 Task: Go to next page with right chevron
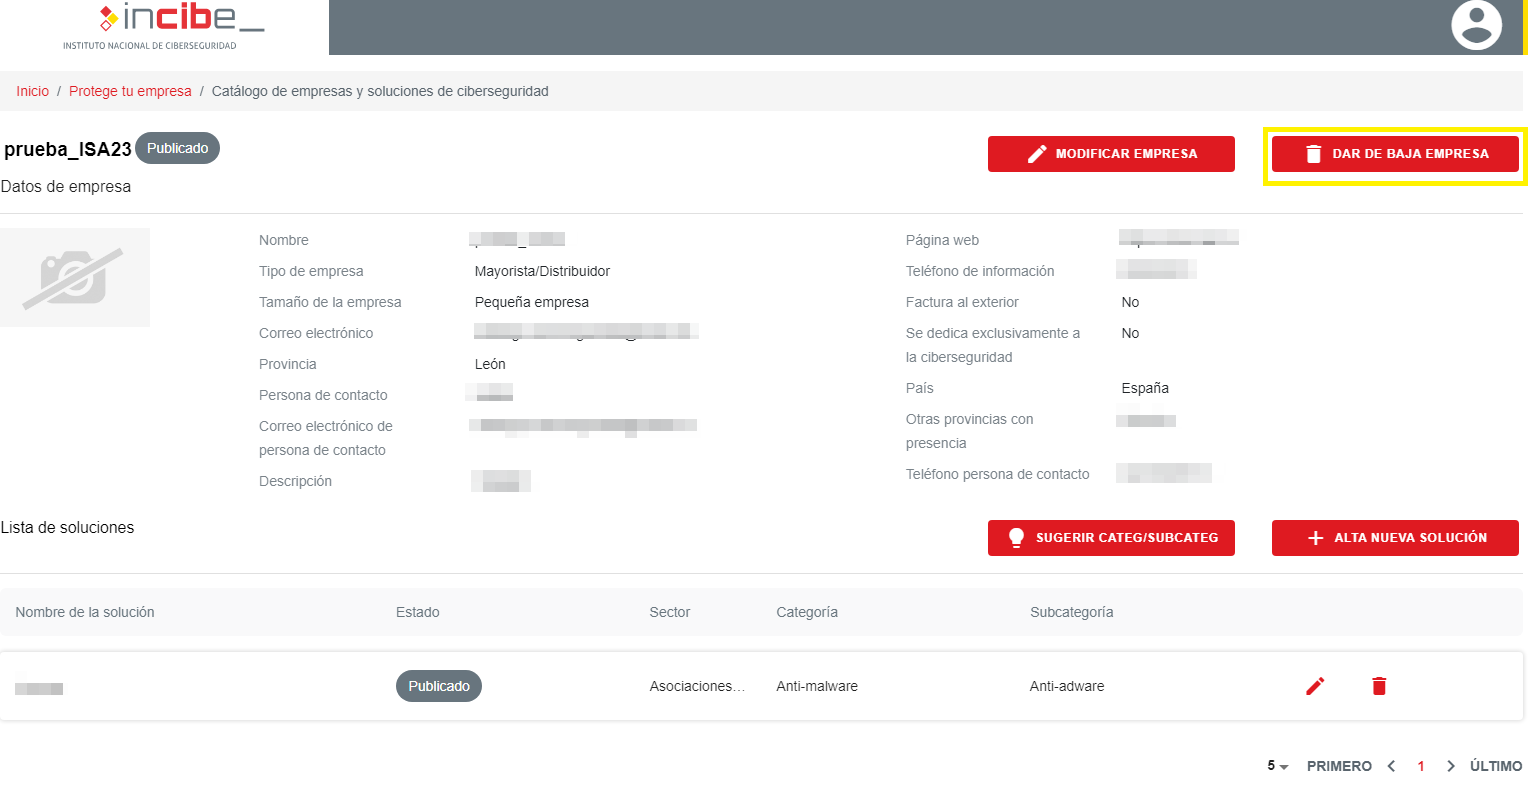click(x=1451, y=766)
